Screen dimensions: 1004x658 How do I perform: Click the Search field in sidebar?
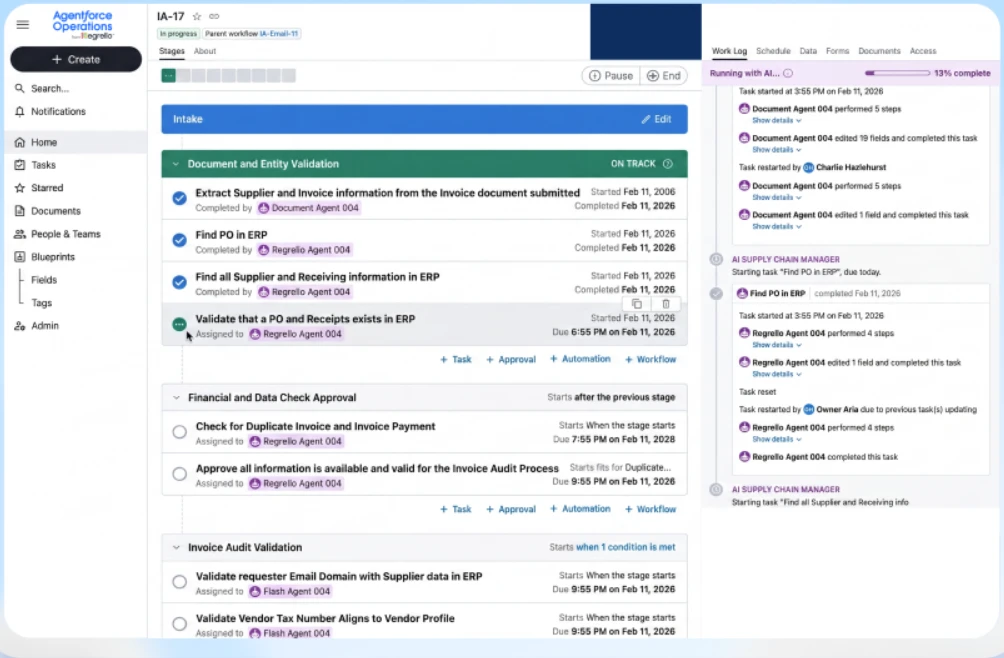[x=76, y=88]
